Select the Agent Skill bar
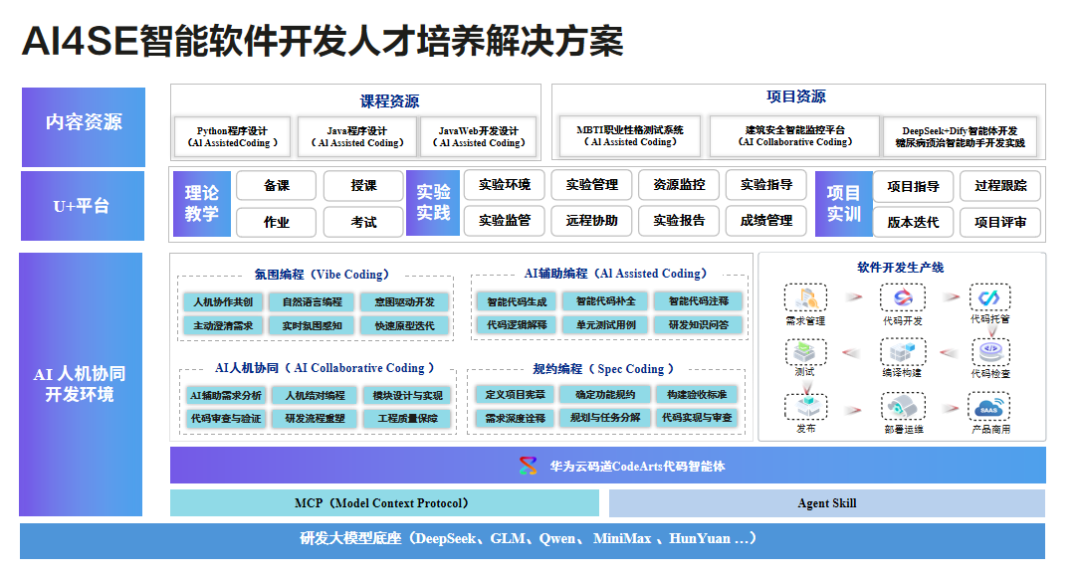The image size is (1080, 576). [827, 503]
